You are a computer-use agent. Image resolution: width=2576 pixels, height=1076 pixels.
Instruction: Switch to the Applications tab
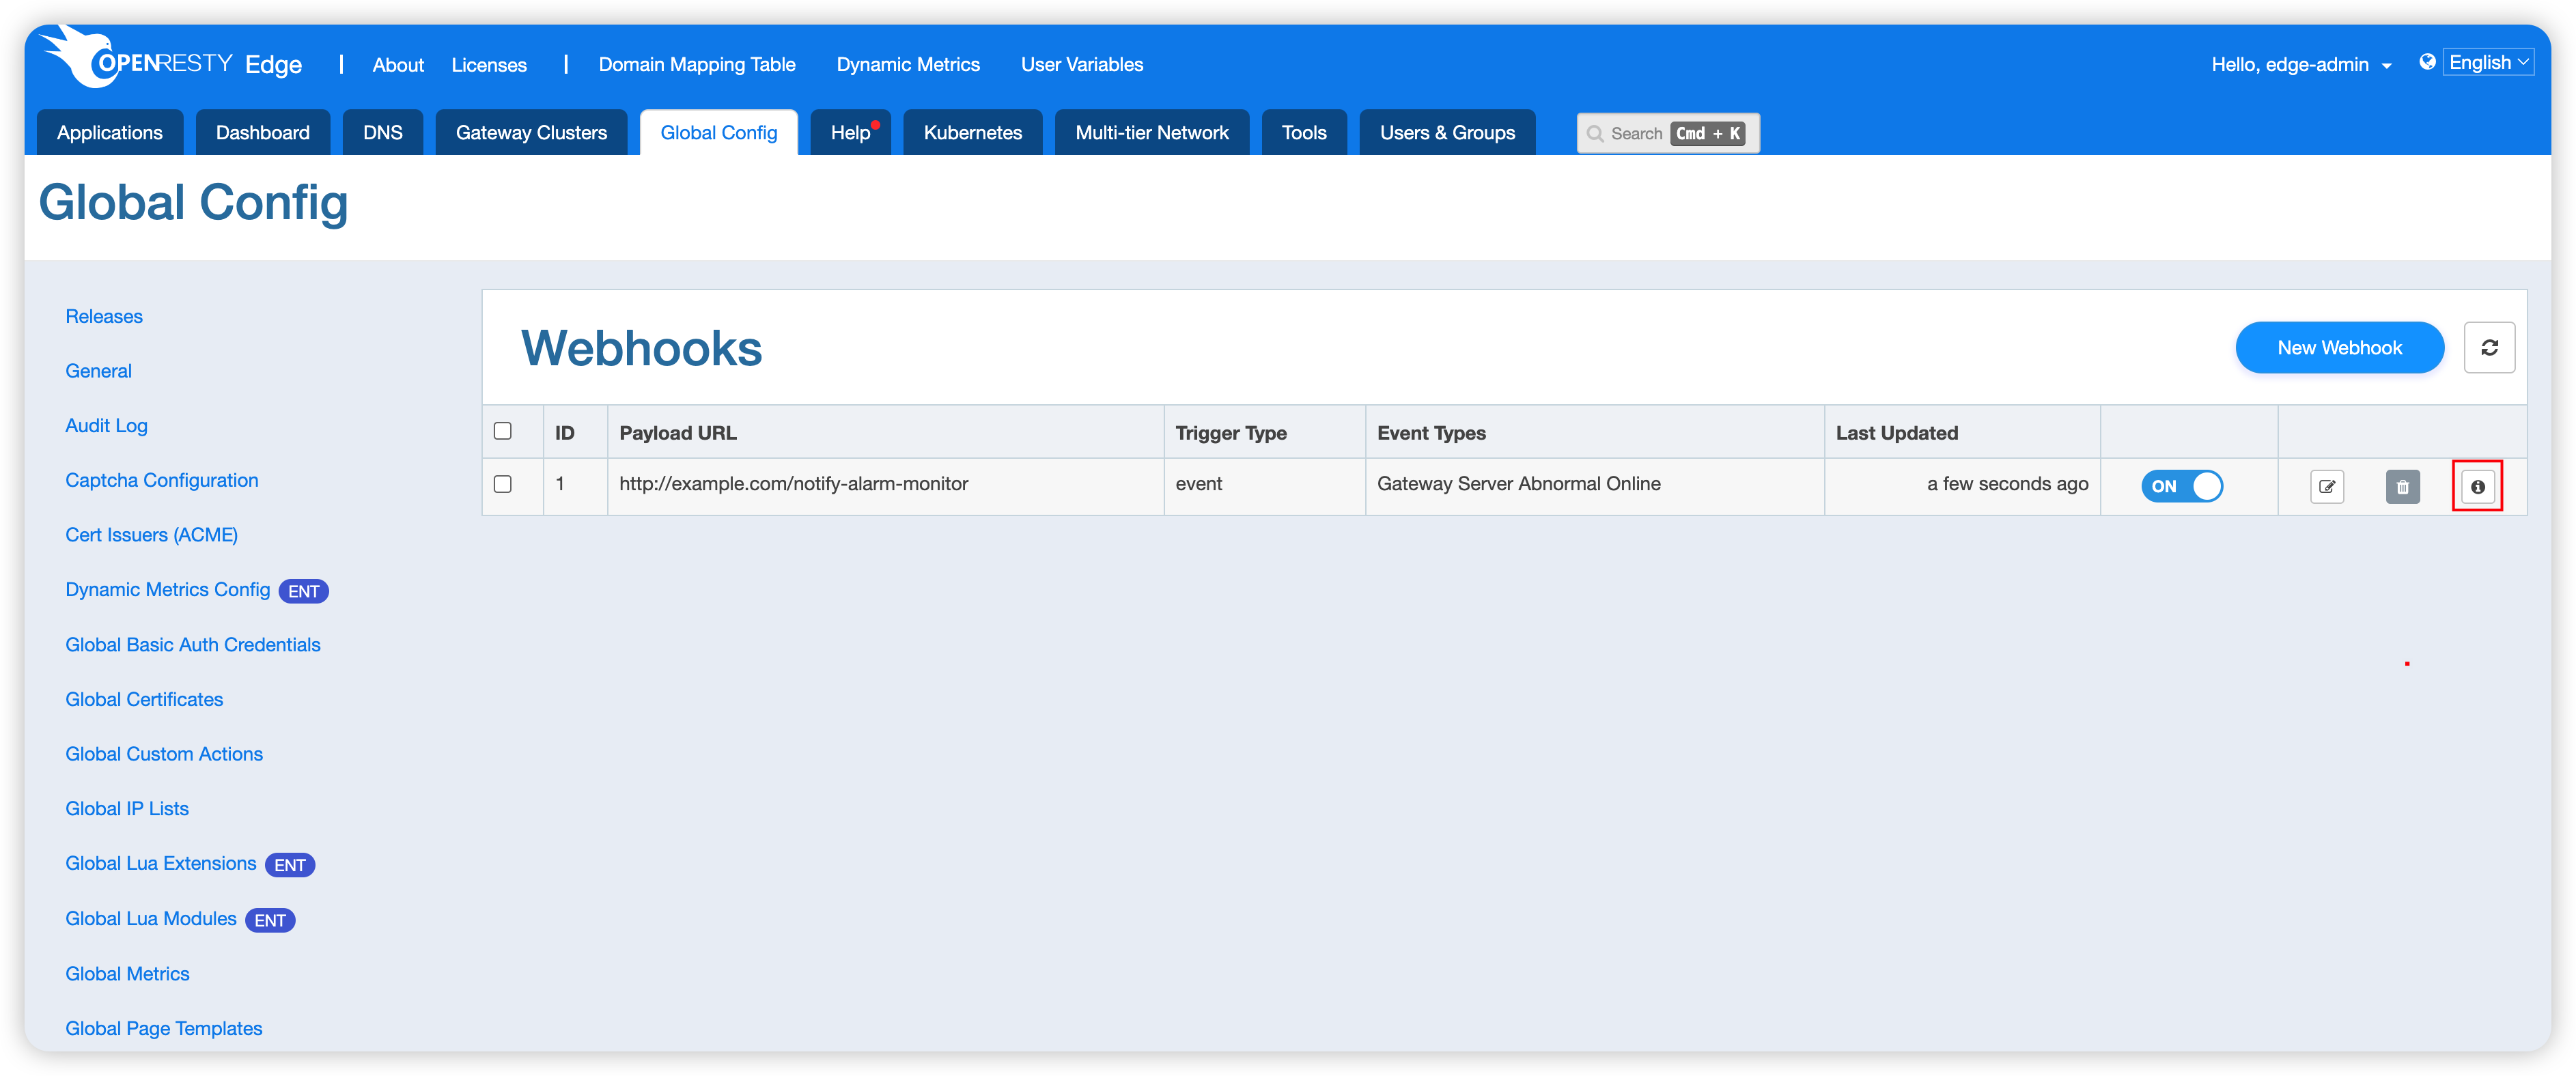tap(110, 132)
